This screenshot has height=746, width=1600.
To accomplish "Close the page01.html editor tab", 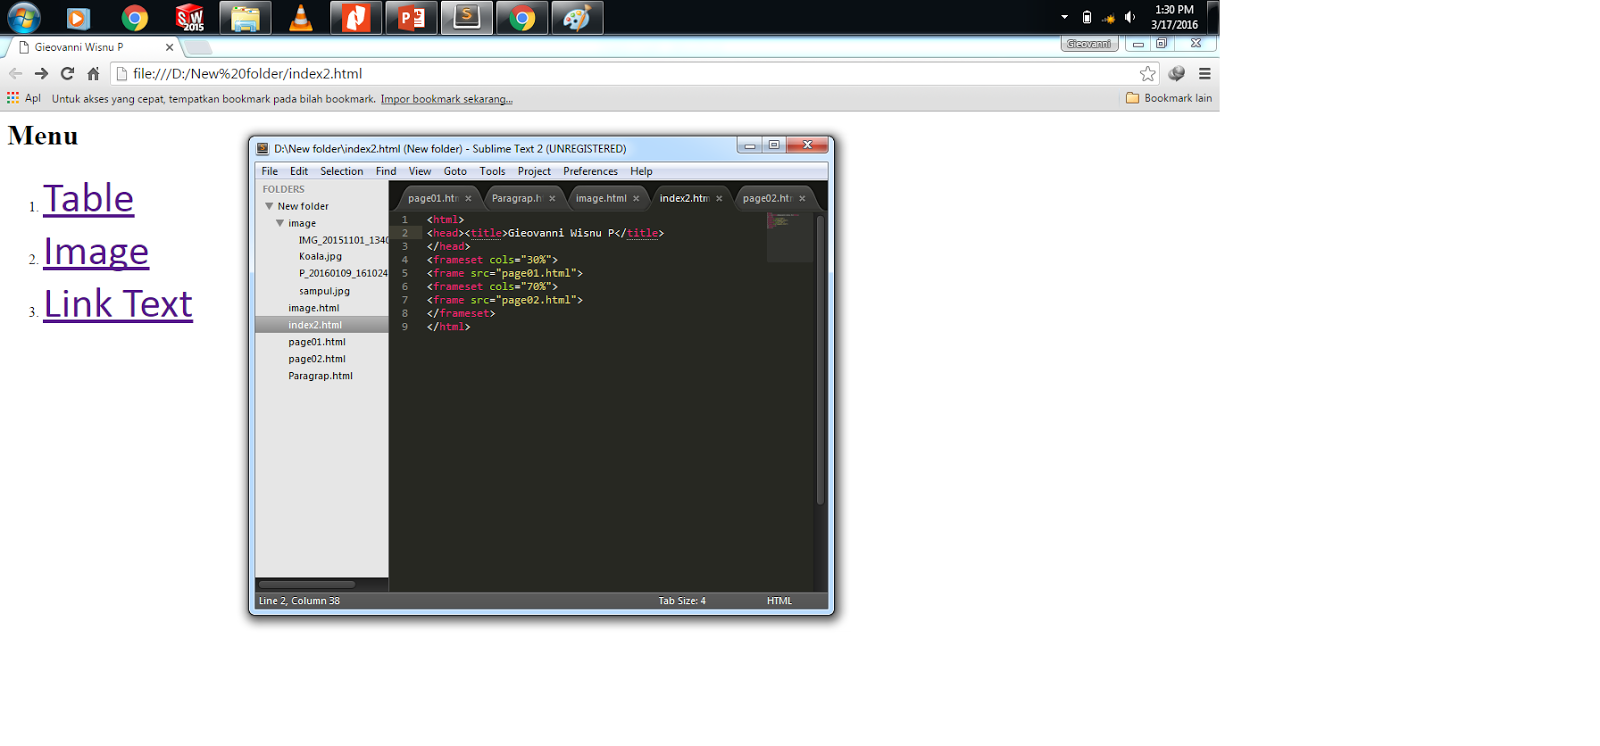I will coord(468,198).
